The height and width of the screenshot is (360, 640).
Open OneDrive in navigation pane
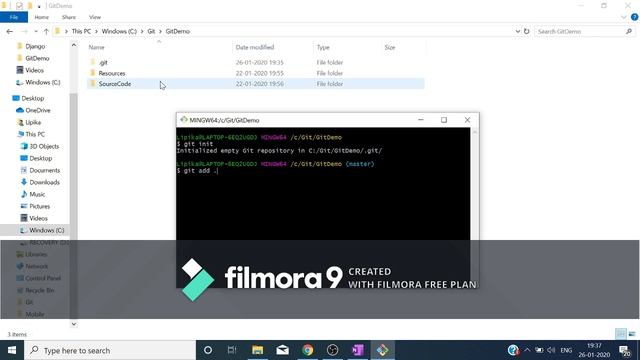(x=38, y=110)
